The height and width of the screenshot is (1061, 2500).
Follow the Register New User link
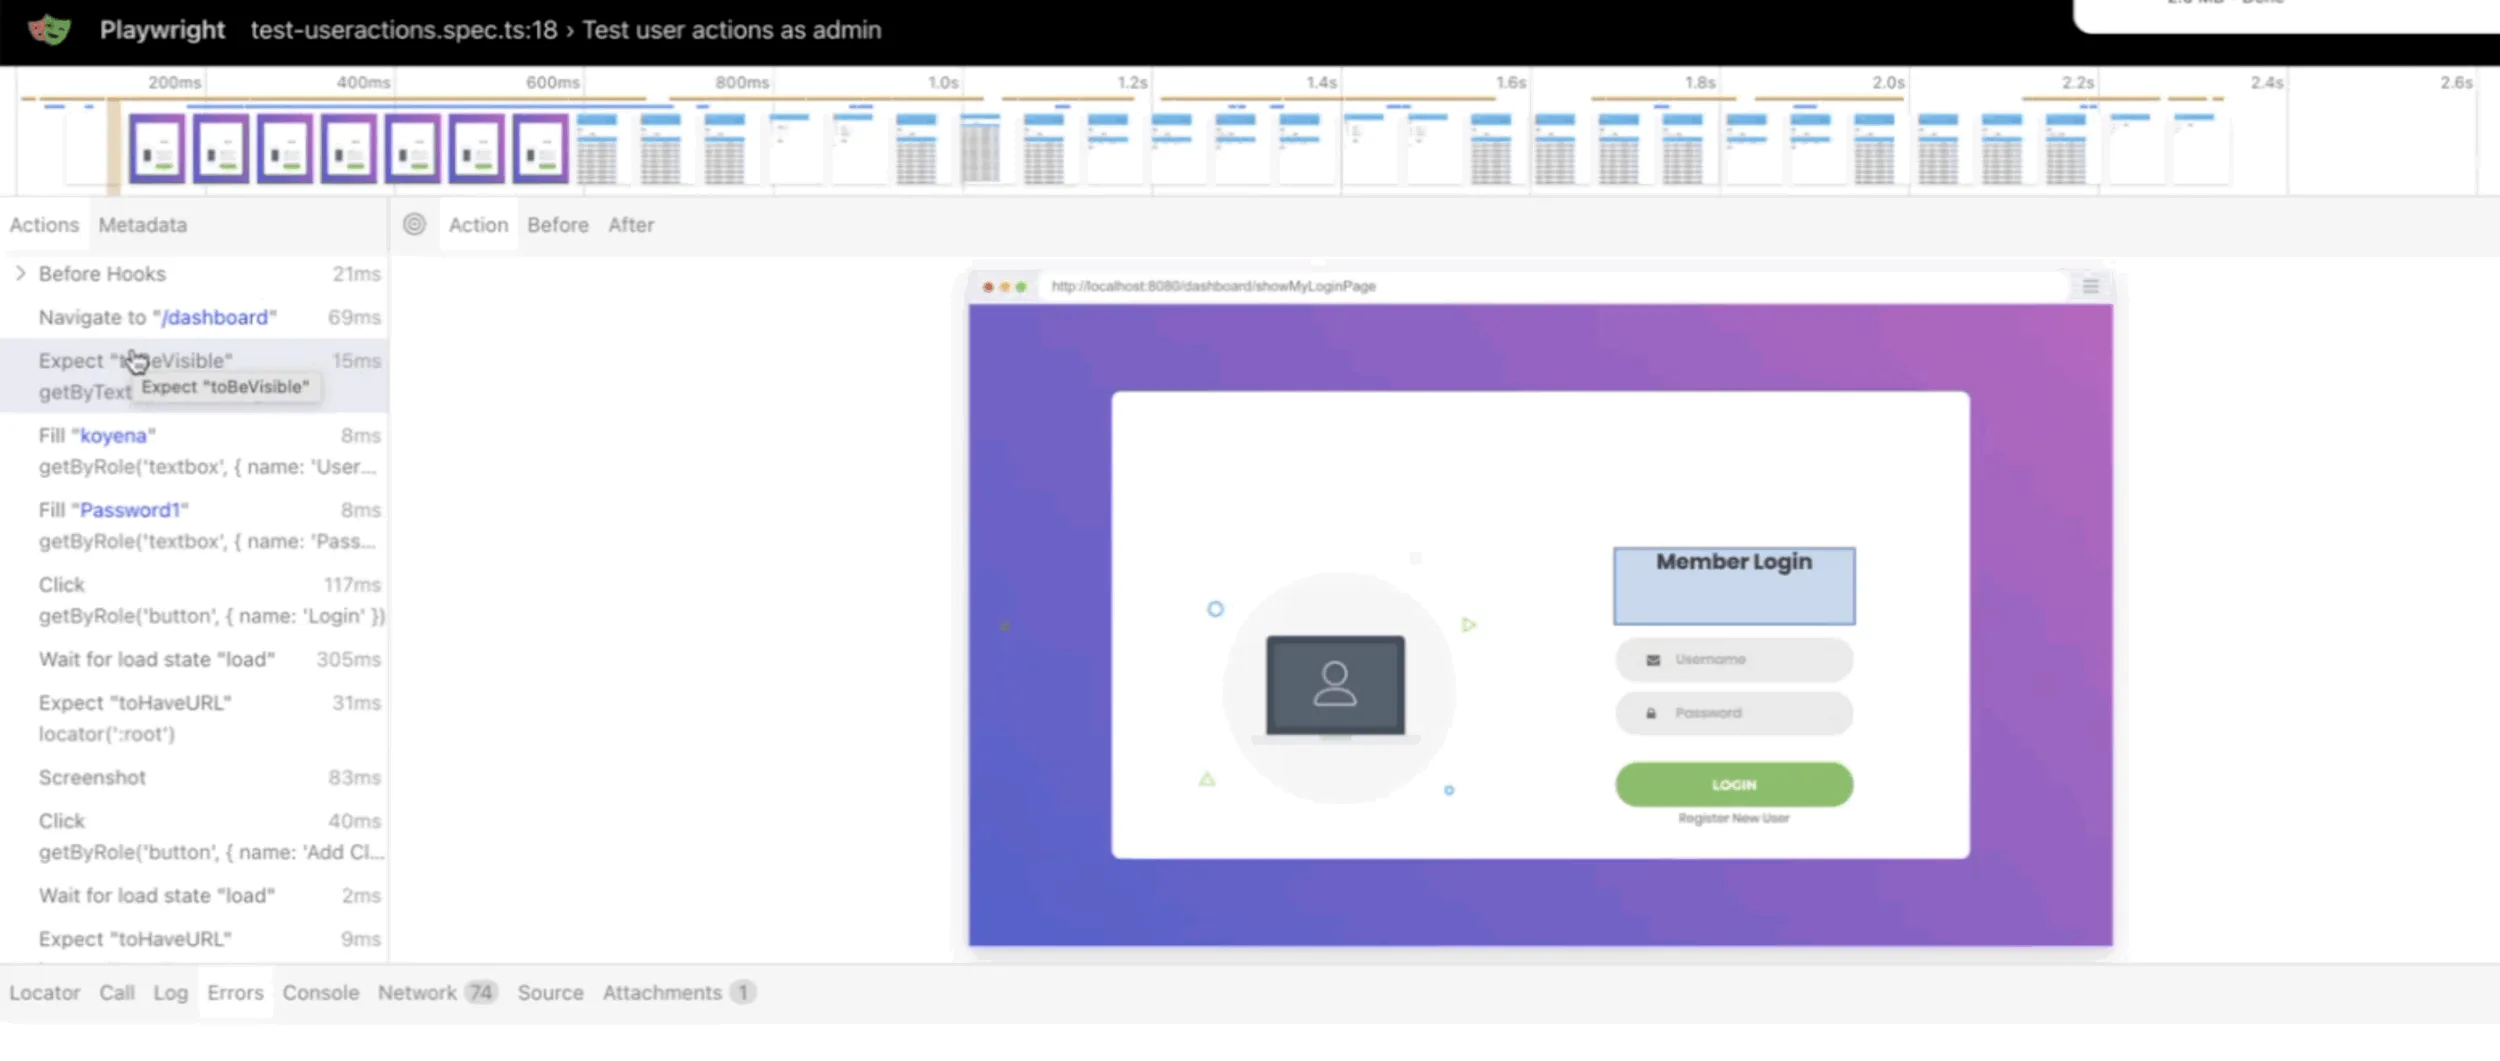(1733, 819)
